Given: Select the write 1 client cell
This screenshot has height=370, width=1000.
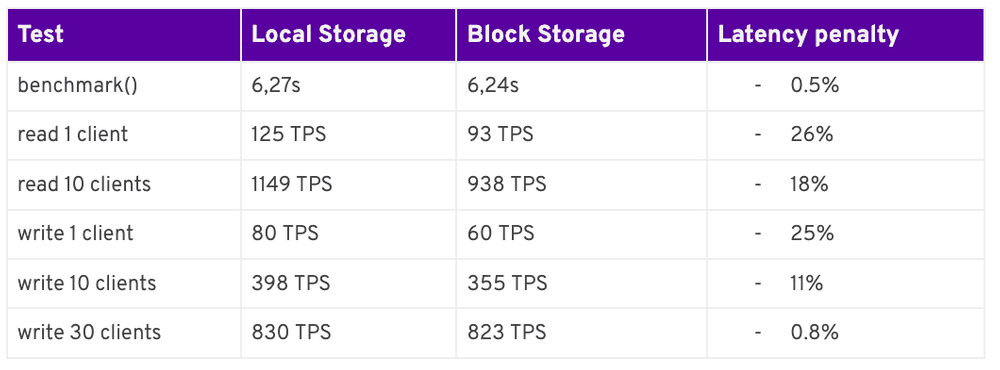Looking at the screenshot, I should coord(75,233).
